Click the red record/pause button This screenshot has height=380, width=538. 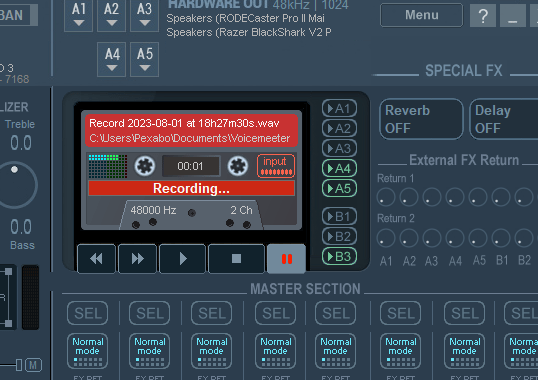(286, 259)
